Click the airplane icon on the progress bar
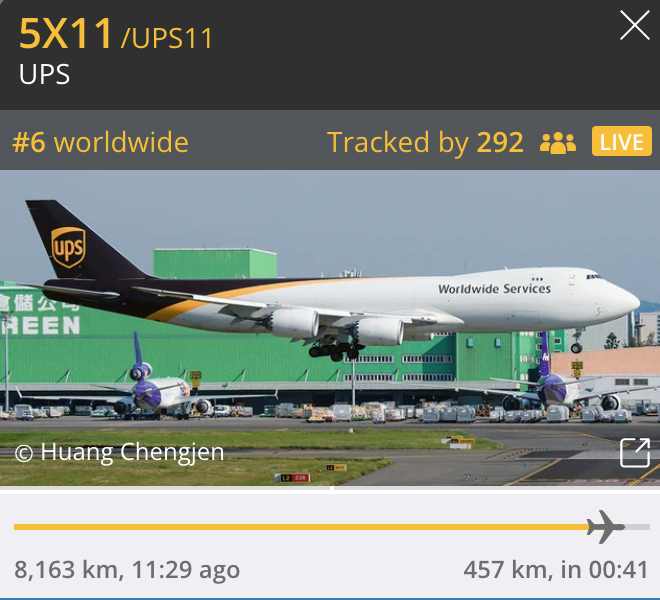Image resolution: width=660 pixels, height=600 pixels. tap(605, 527)
